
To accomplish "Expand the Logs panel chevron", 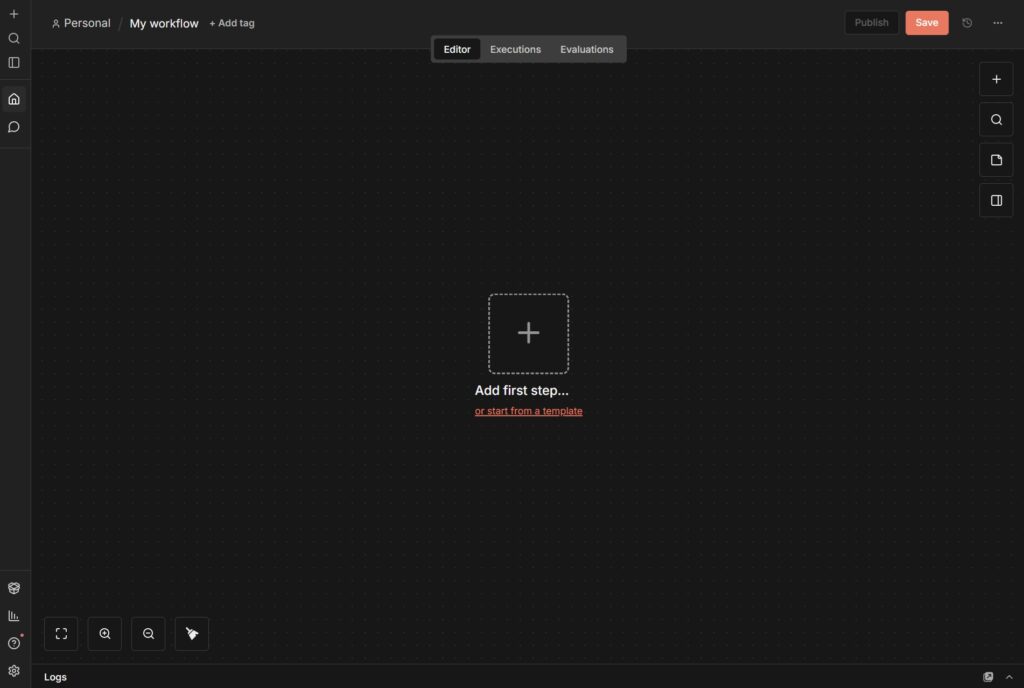I will (1008, 677).
